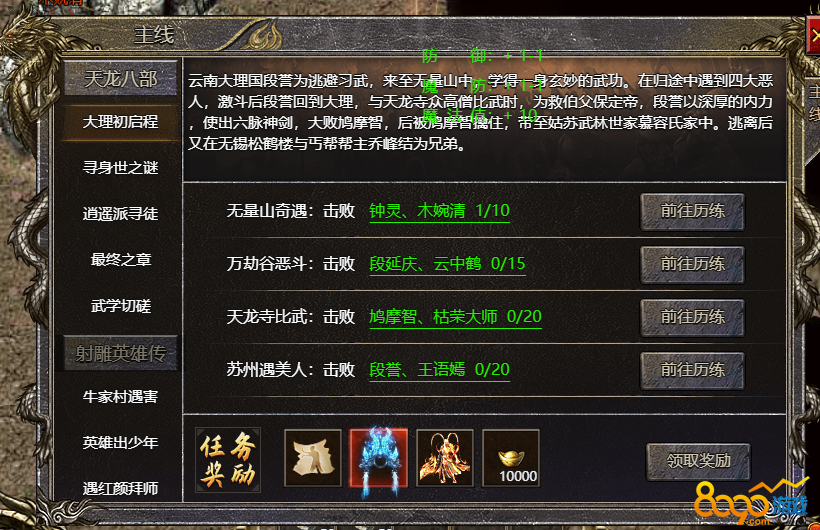The image size is (820, 530).
Task: Open the 寻身世之谜 chapter
Action: [120, 167]
